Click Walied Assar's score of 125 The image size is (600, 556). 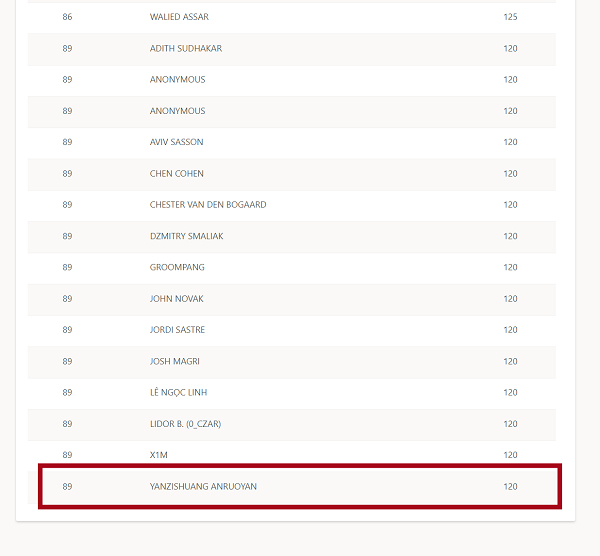(510, 17)
